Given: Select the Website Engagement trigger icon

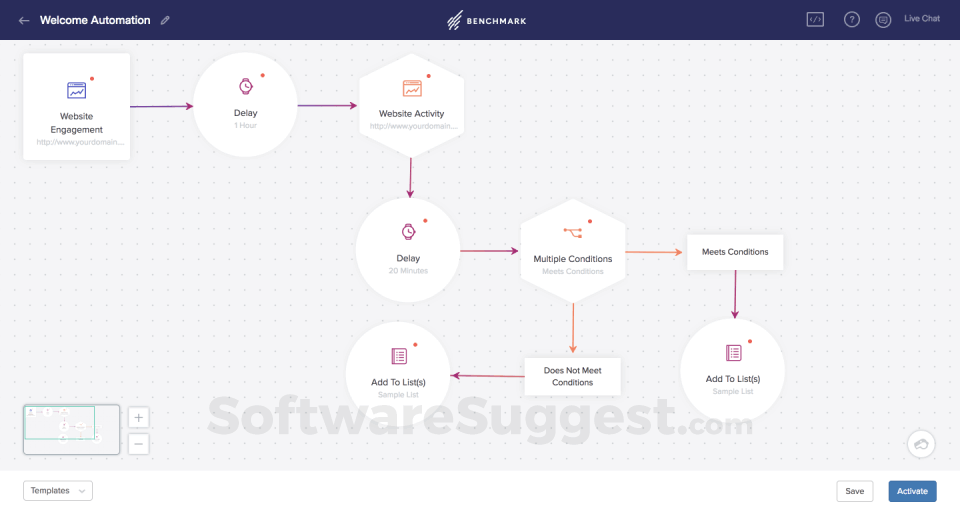Looking at the screenshot, I should 77,91.
